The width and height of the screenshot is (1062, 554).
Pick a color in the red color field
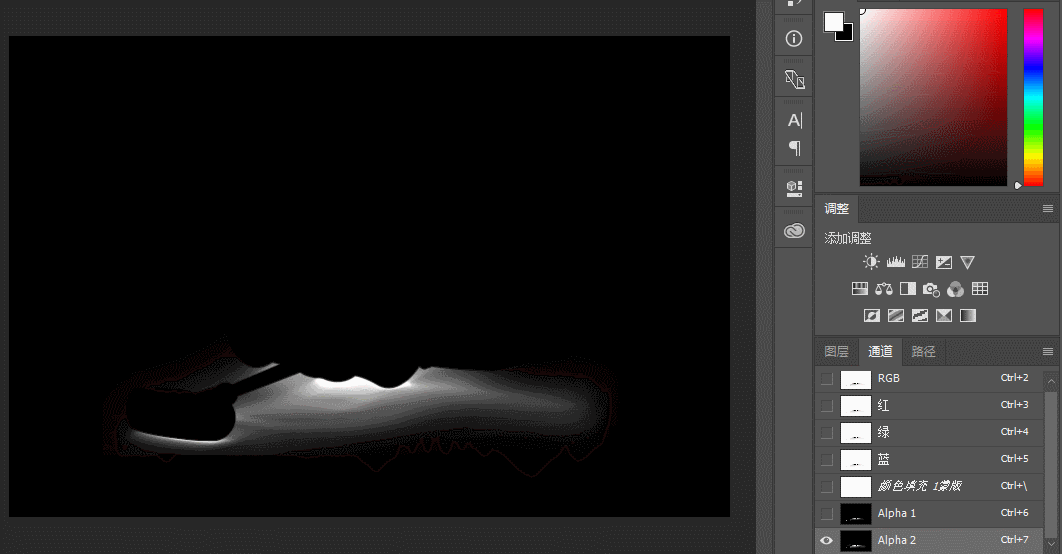[933, 98]
